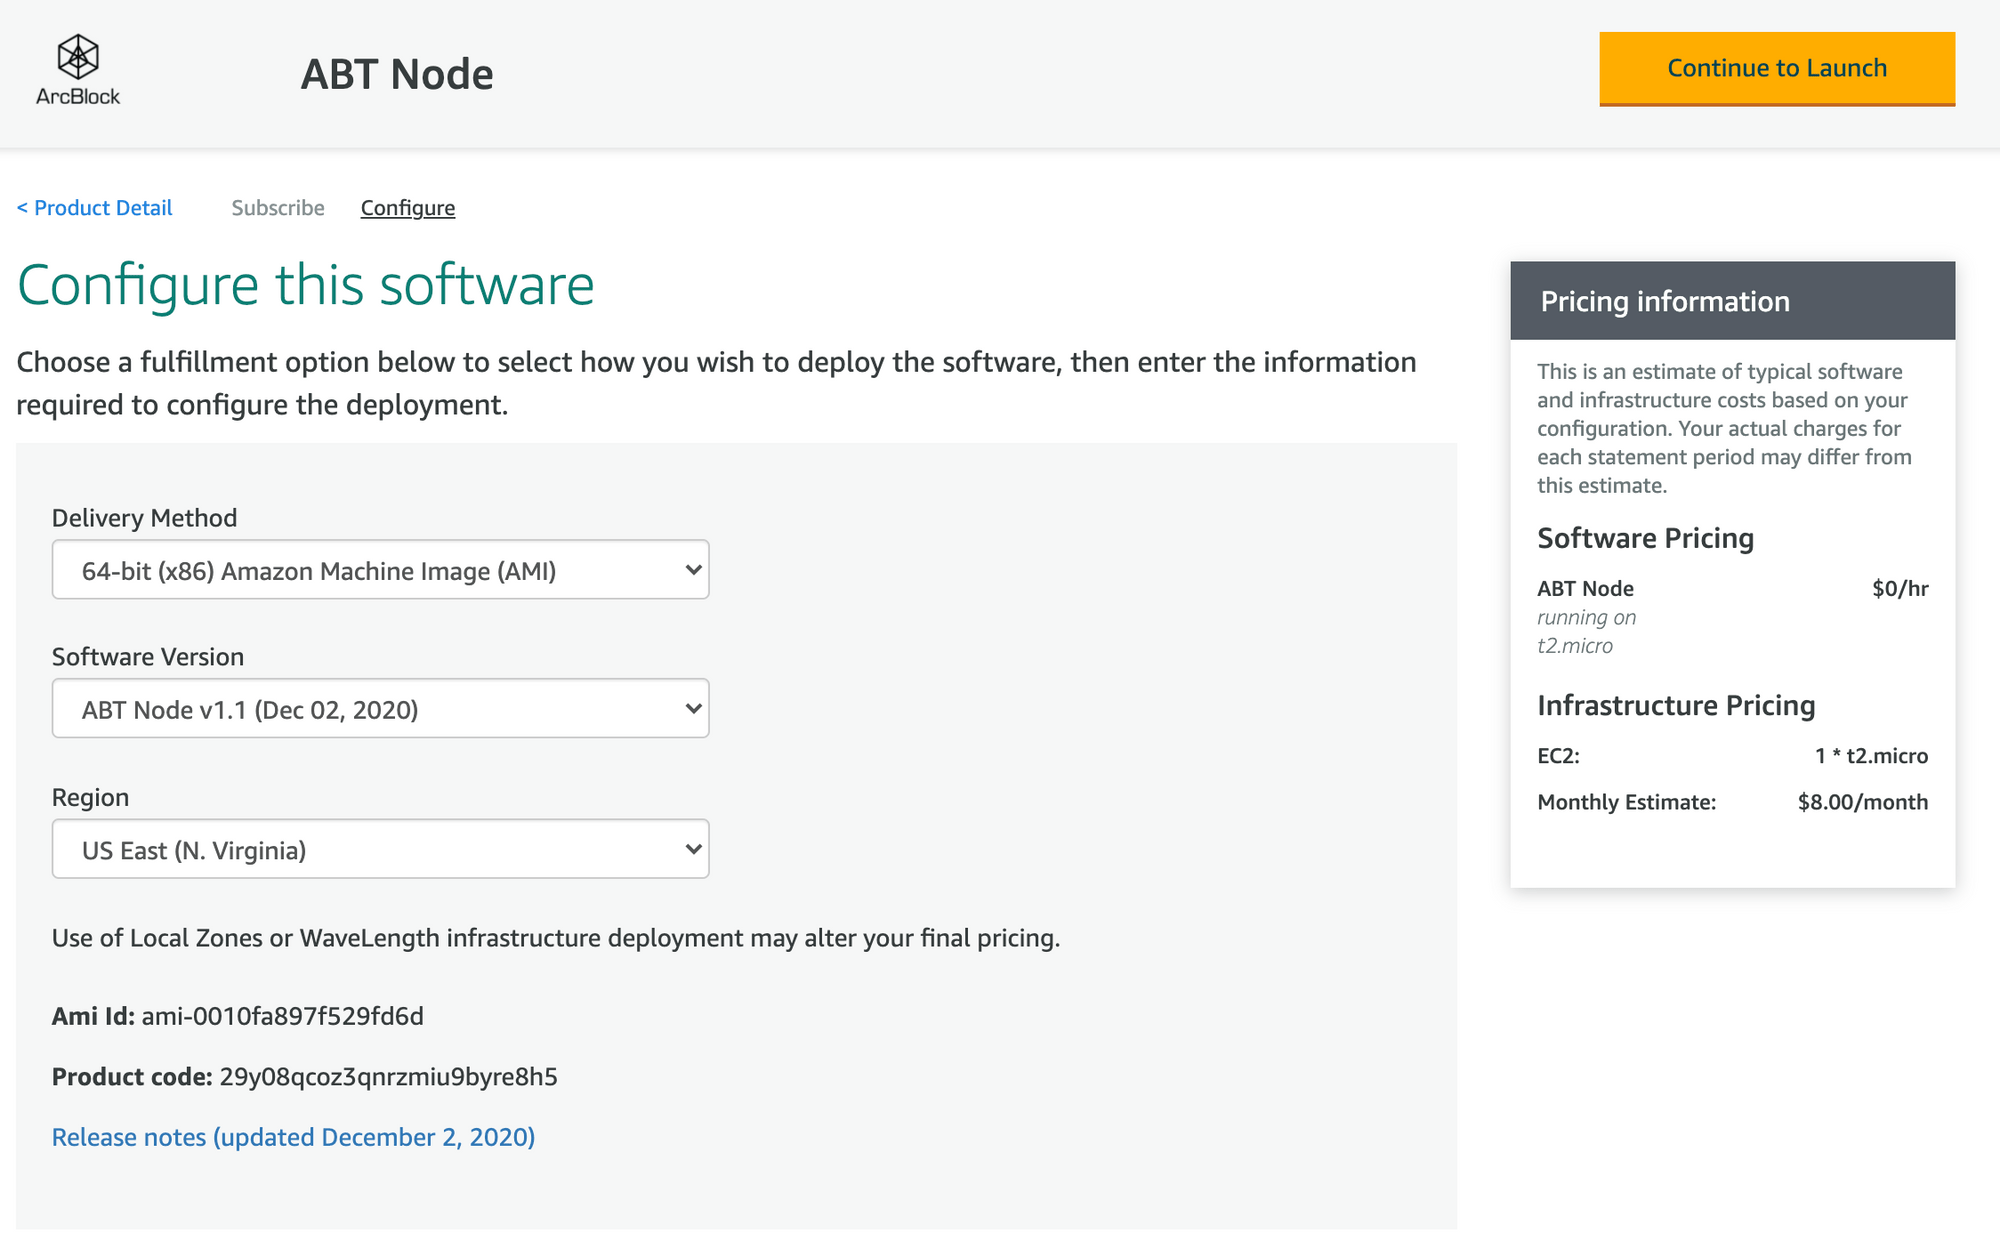Open the Region dropdown
2000x1256 pixels.
click(x=380, y=849)
